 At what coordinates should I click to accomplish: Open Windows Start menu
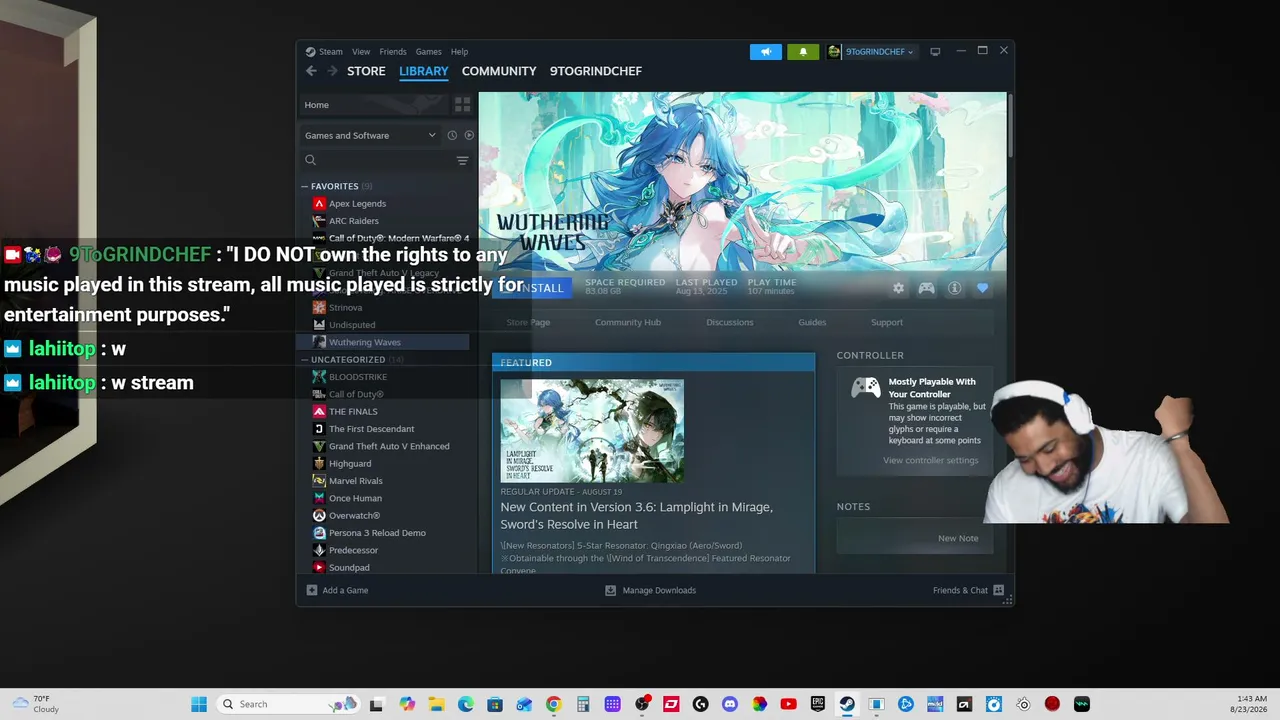199,704
